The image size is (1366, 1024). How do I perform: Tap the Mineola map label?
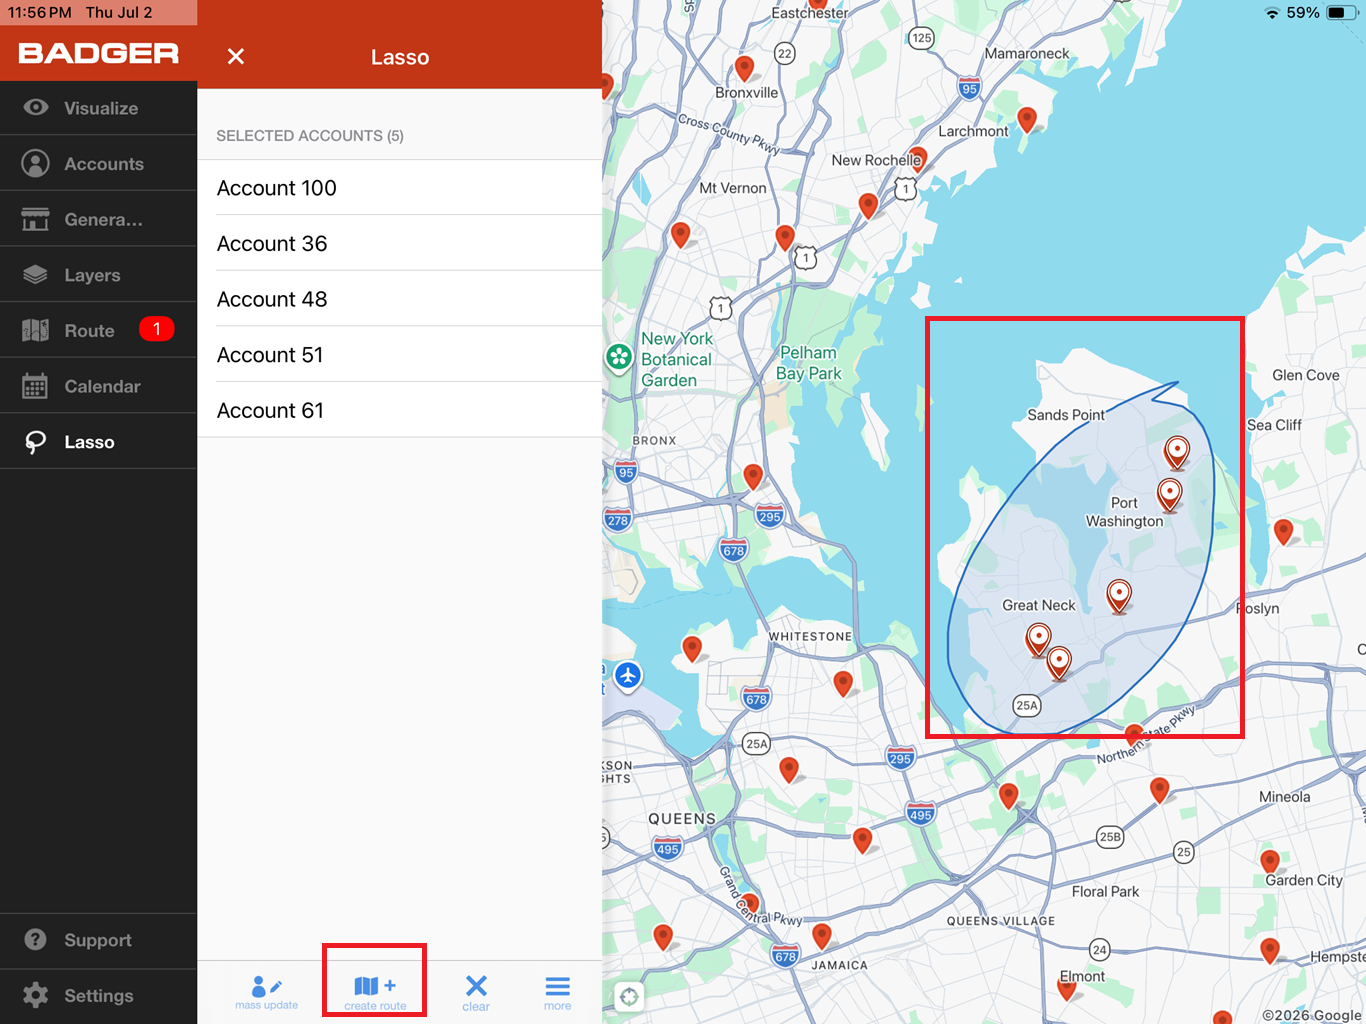[1284, 797]
